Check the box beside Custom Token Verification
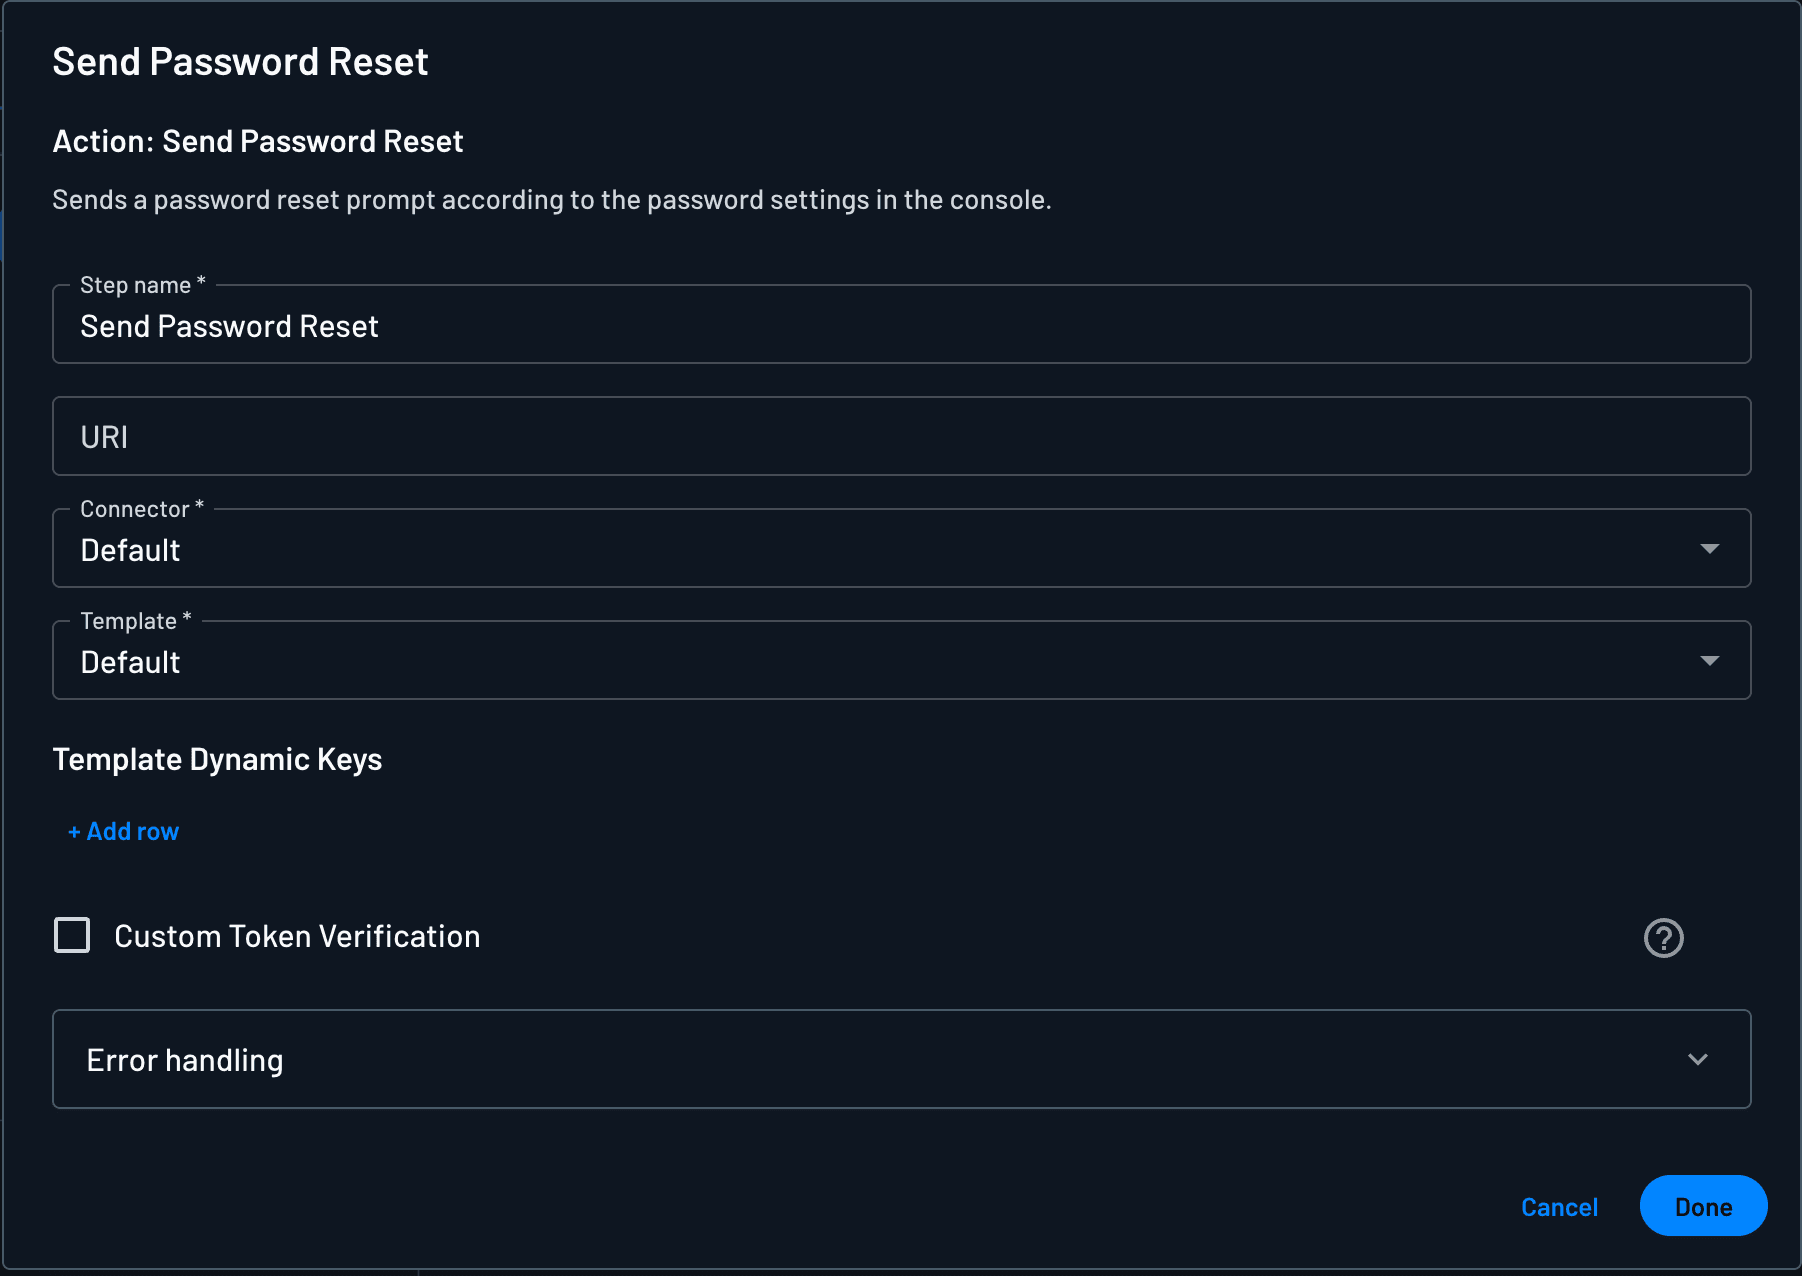The width and height of the screenshot is (1802, 1276). tap(71, 936)
